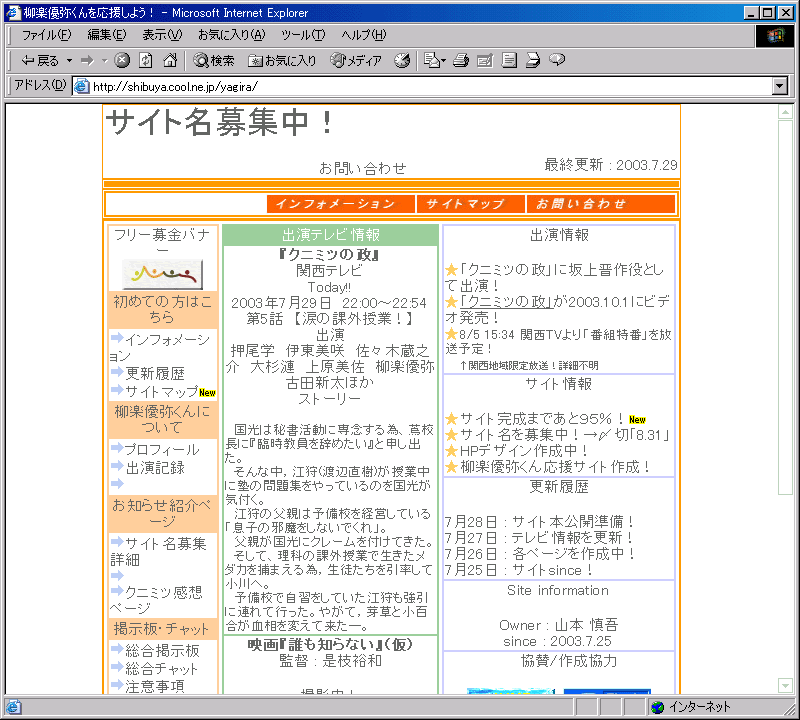Open the 注意事項 link

pyautogui.click(x=155, y=686)
